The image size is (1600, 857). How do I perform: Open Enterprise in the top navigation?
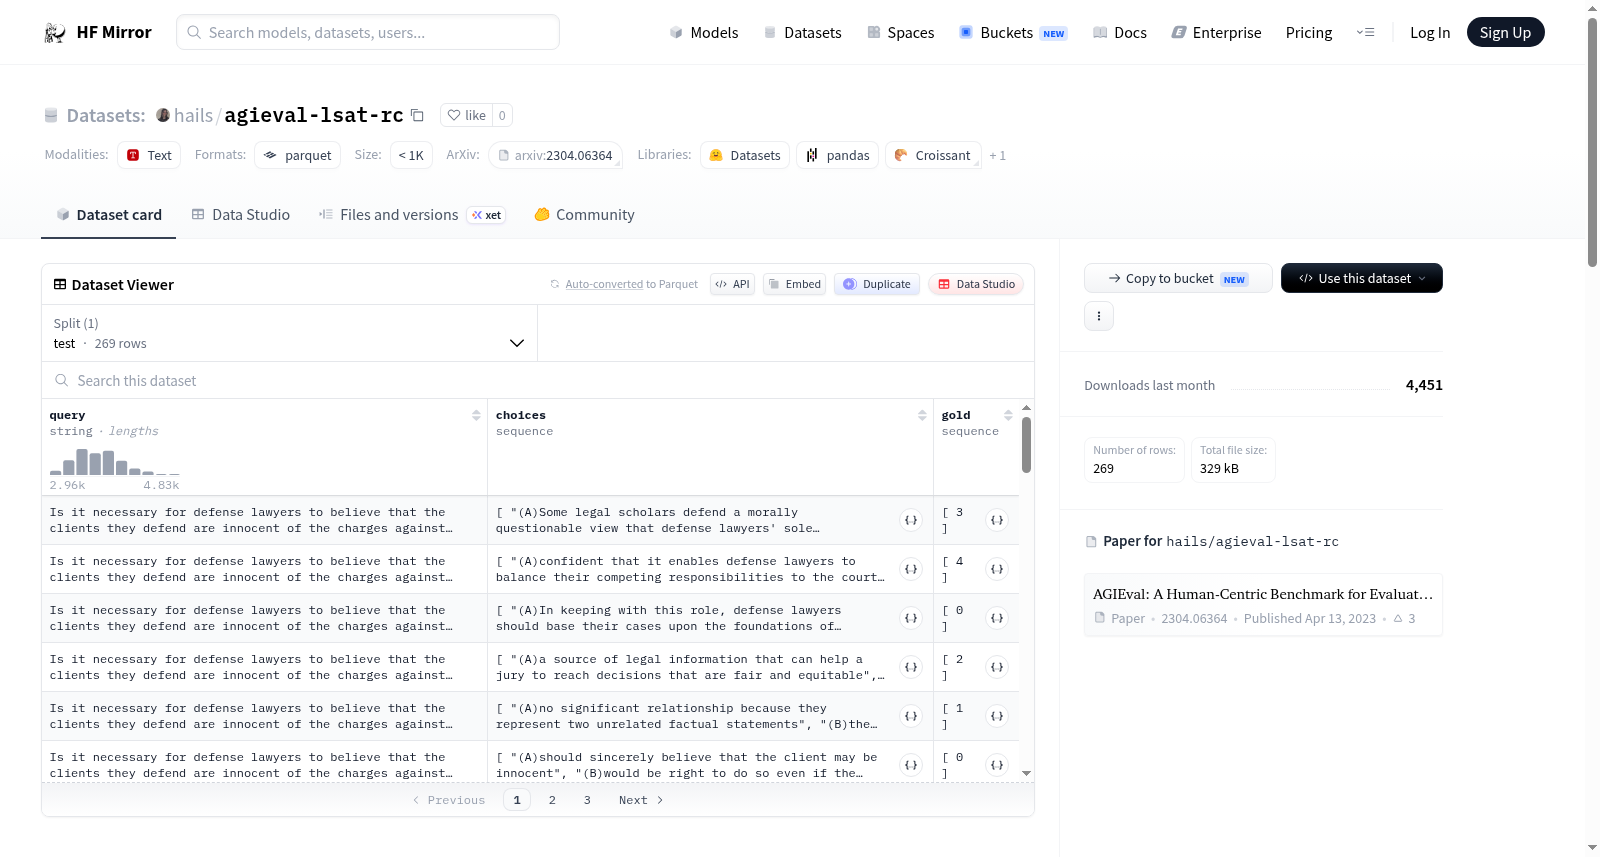(1216, 32)
